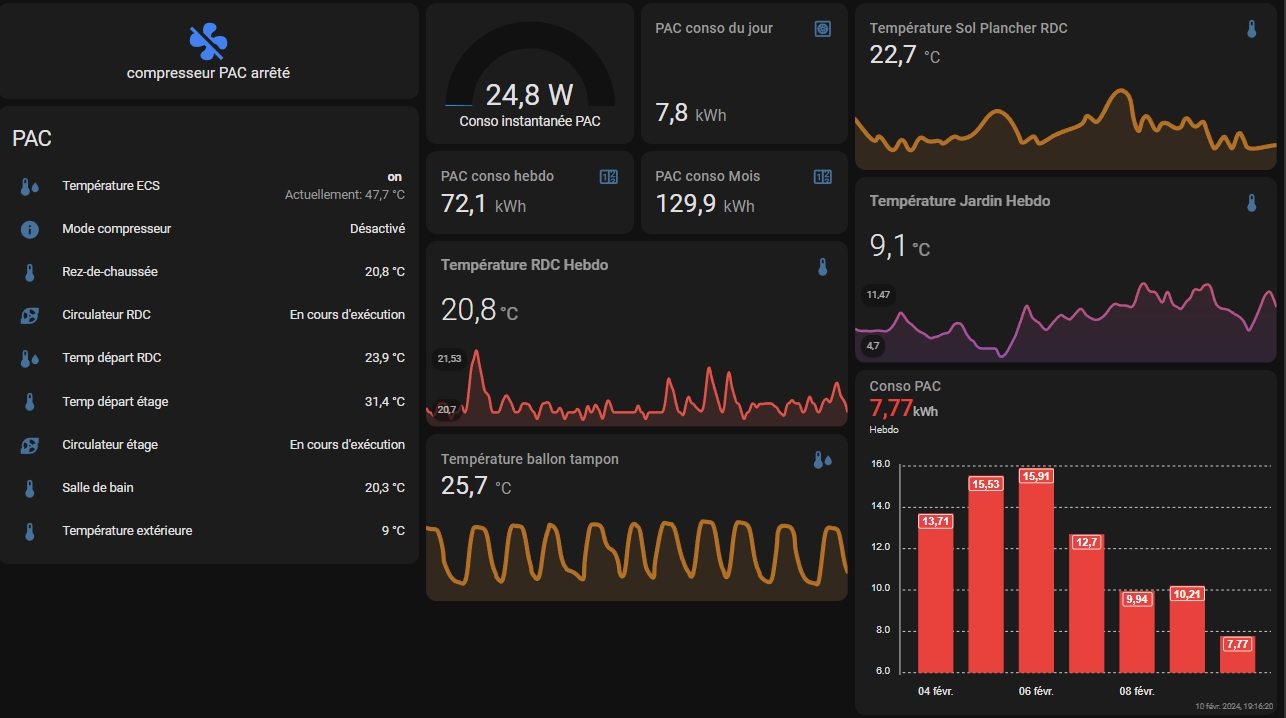
Task: Open the Température ECS row label
Action: [x=111, y=186]
